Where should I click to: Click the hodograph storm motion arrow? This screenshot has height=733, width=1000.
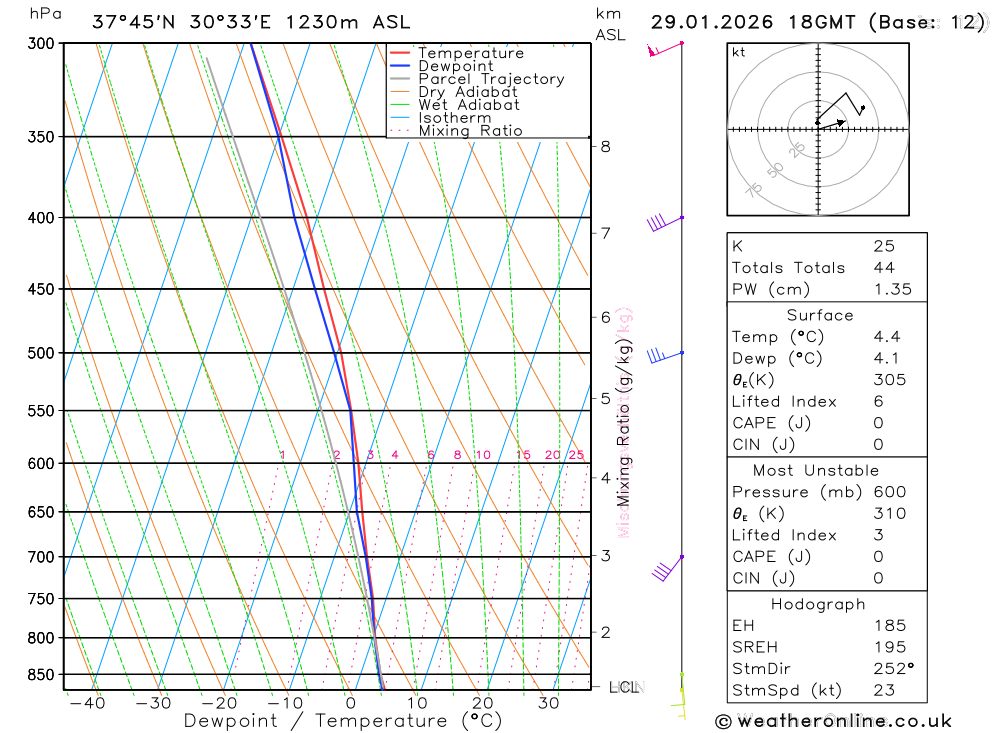[x=832, y=124]
